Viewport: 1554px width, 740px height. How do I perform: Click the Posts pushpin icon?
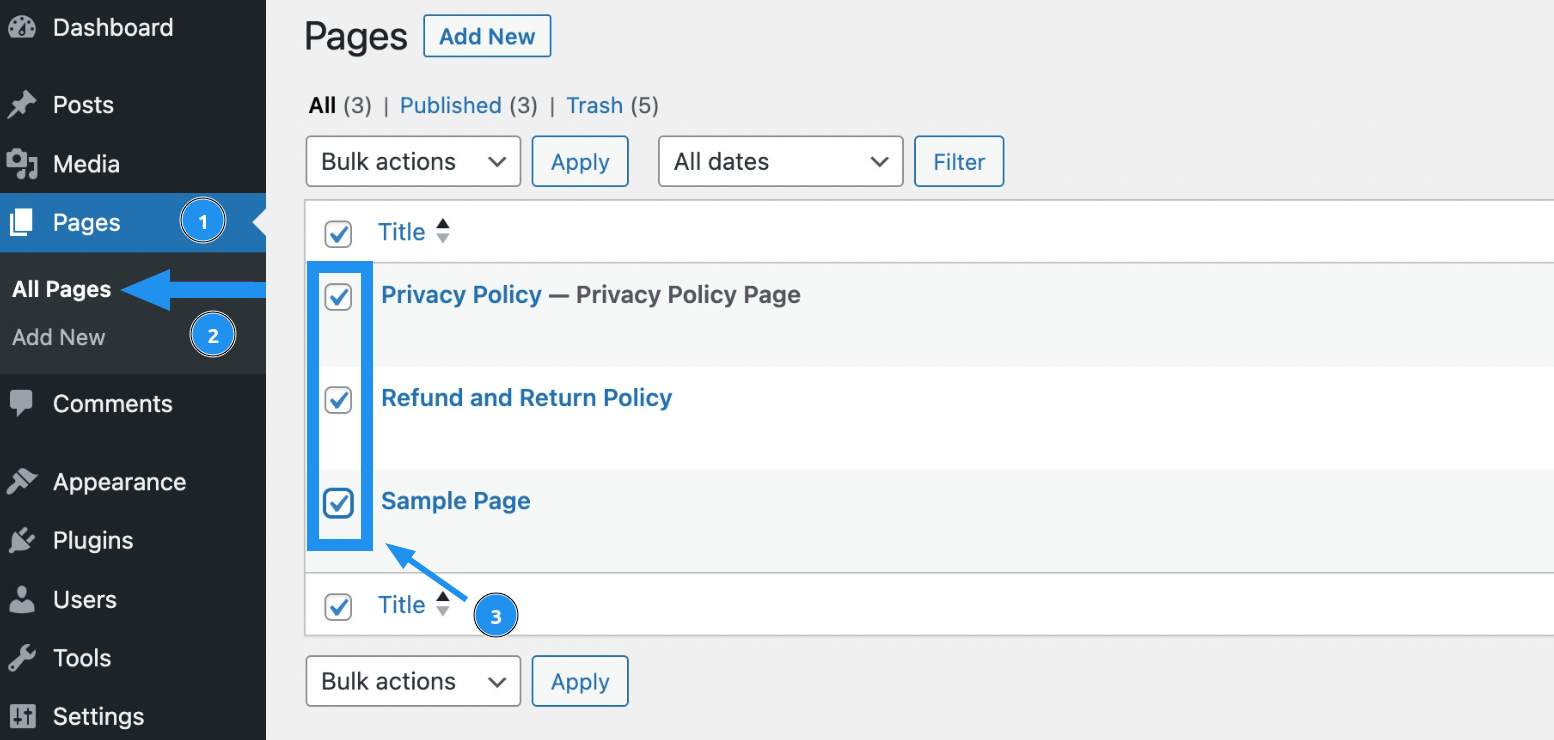click(21, 105)
